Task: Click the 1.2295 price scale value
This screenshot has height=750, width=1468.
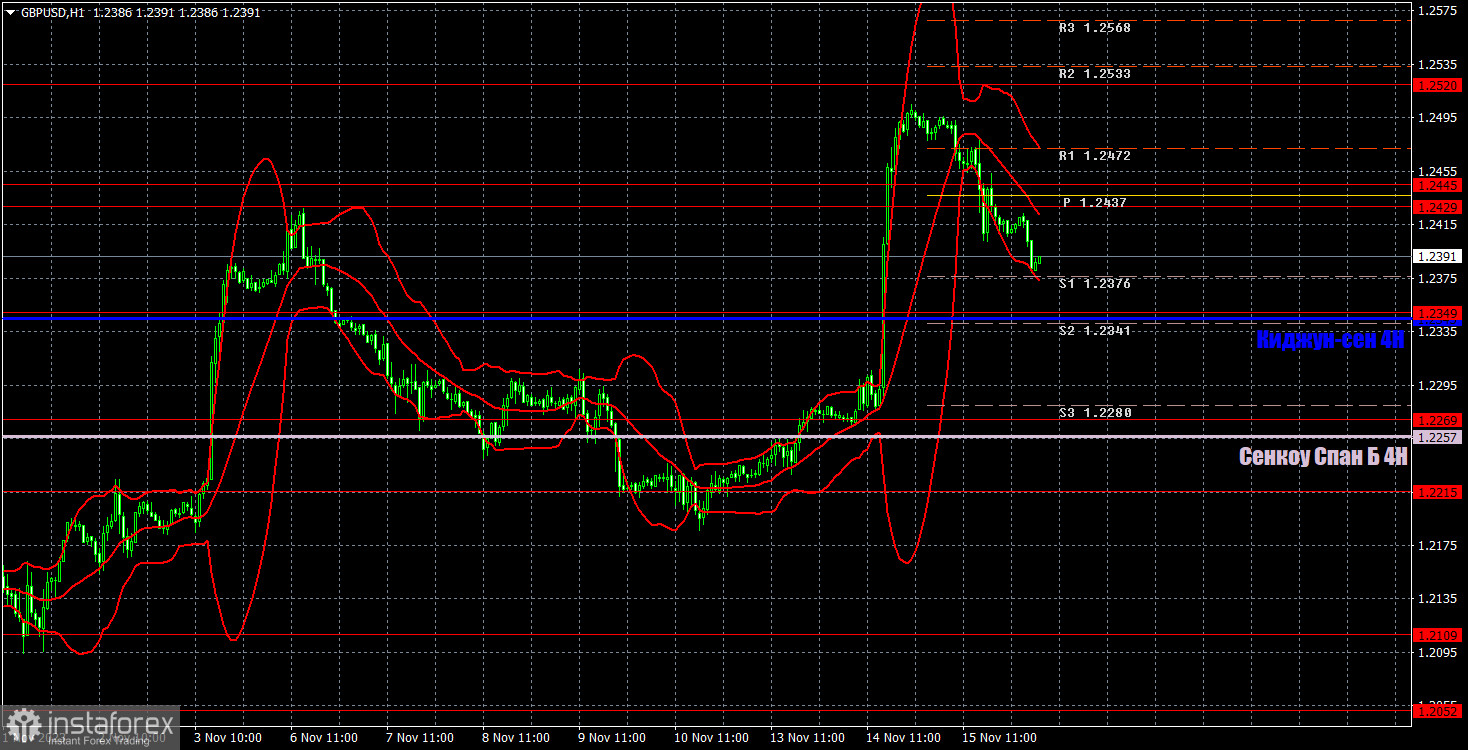Action: point(1437,385)
